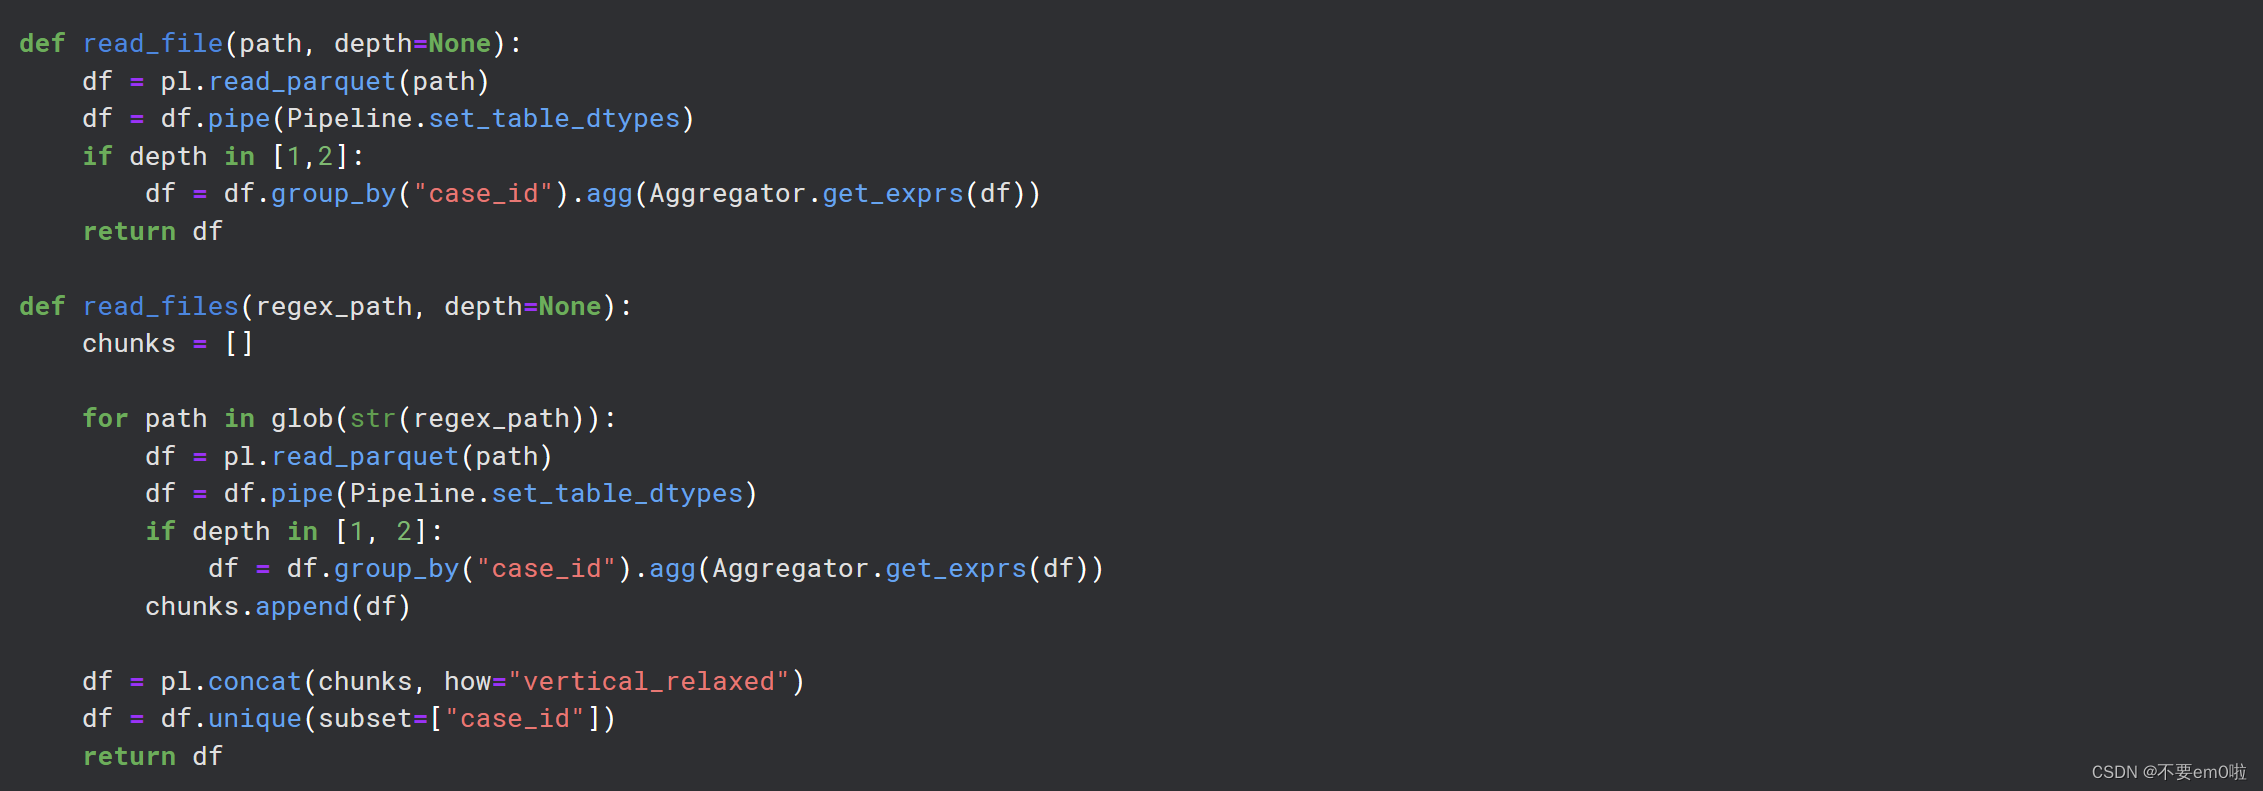2263x791 pixels.
Task: Click the first "case_id" string
Action: pos(483,194)
